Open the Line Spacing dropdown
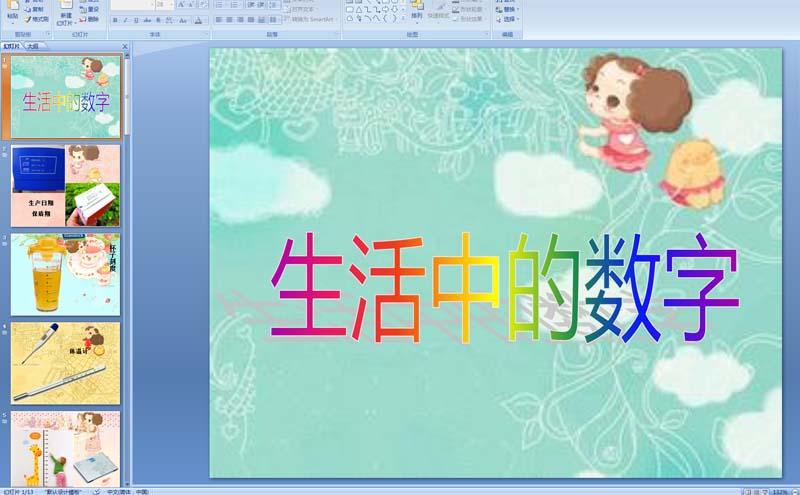The width and height of the screenshot is (800, 495). tap(274, 5)
